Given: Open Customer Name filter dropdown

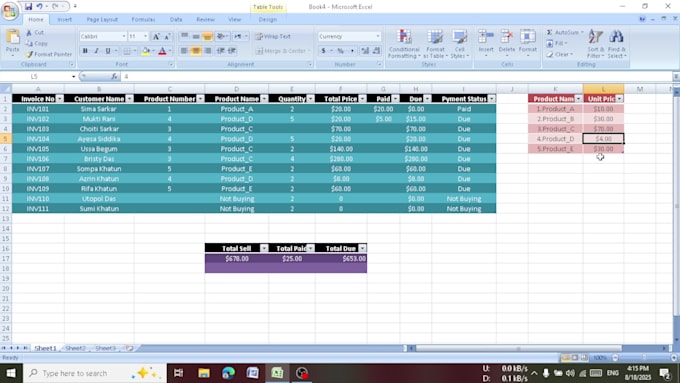Looking at the screenshot, I should pyautogui.click(x=129, y=99).
